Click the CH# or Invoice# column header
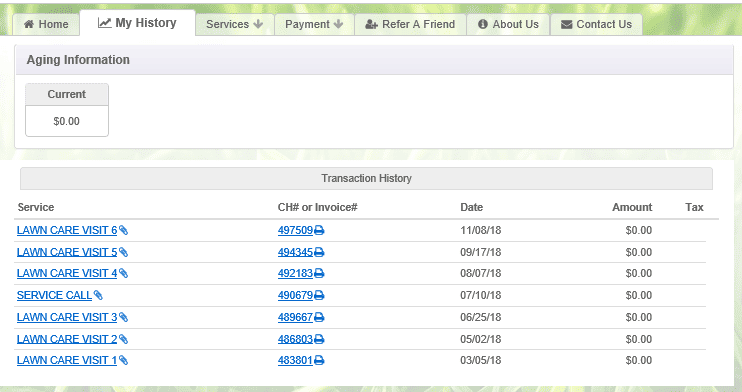 coord(318,207)
